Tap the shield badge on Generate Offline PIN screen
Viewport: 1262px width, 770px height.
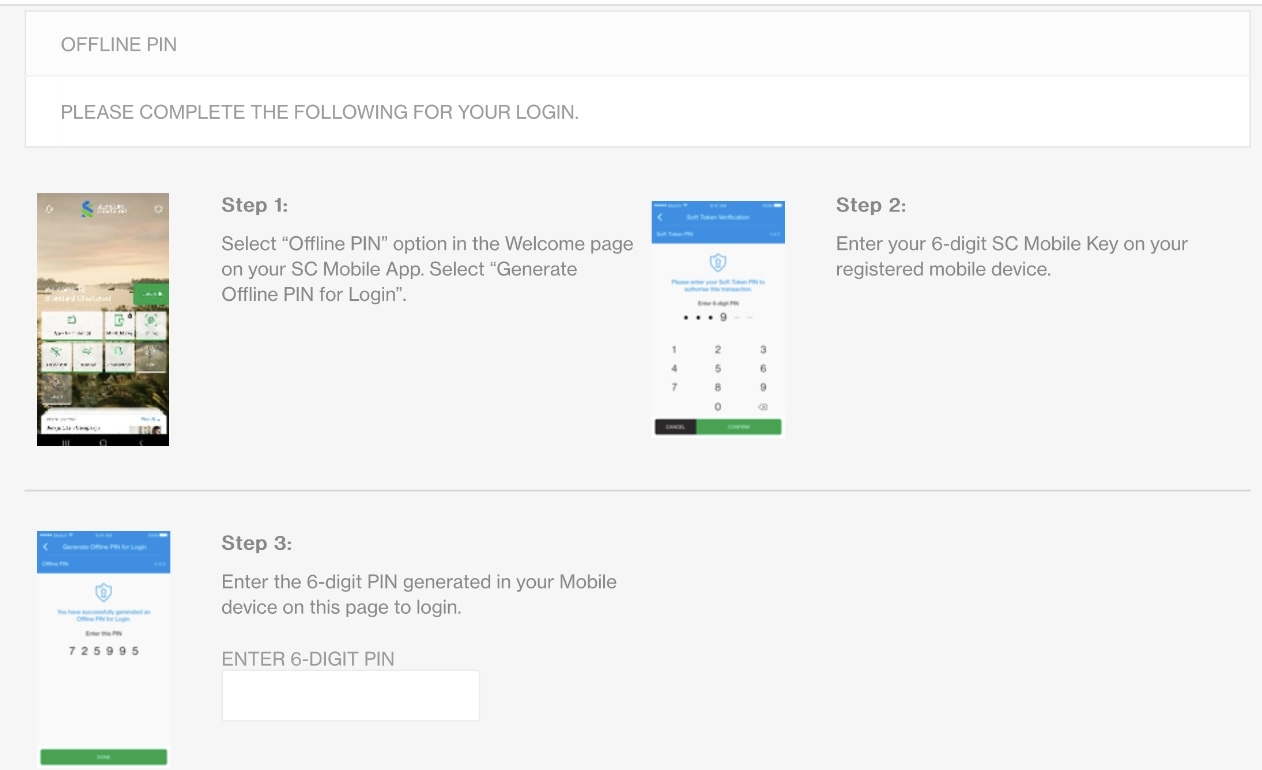tap(103, 591)
